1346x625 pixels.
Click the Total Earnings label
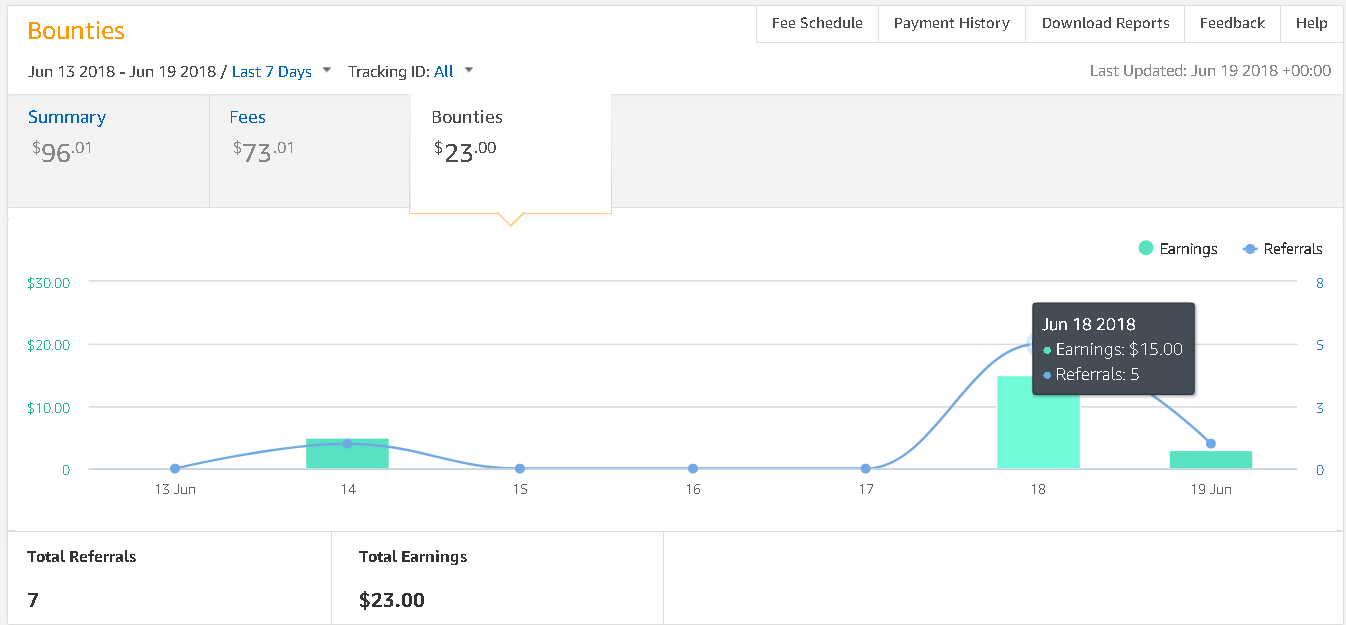(413, 556)
